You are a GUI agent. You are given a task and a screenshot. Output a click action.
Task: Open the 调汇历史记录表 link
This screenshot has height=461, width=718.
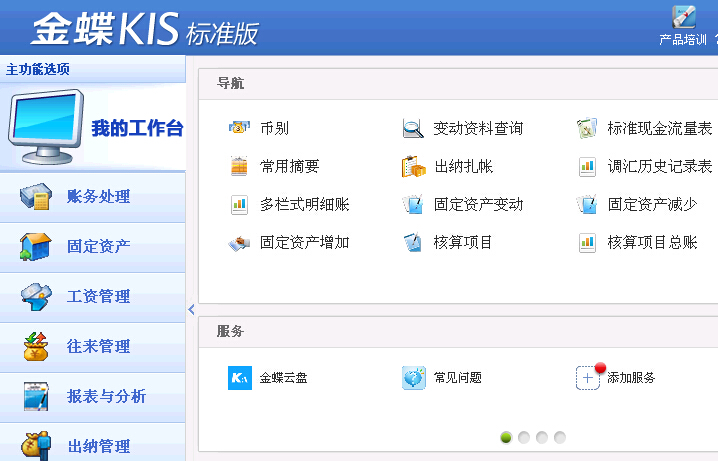point(659,166)
